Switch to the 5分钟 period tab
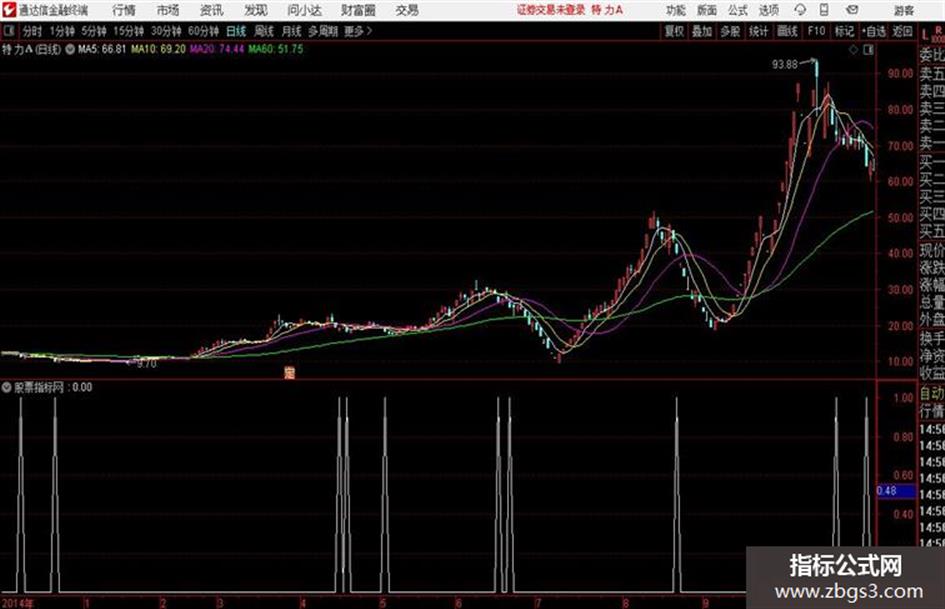This screenshot has height=609, width=945. (x=94, y=31)
